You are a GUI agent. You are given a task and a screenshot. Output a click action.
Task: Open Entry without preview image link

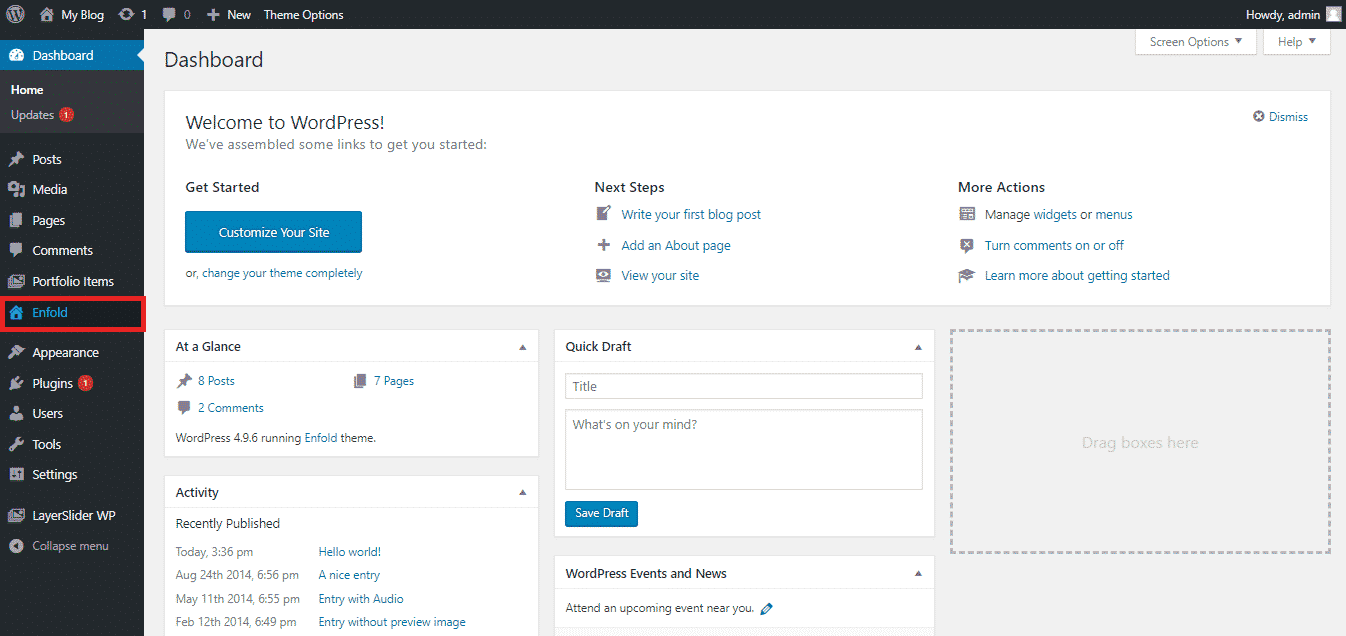point(392,622)
